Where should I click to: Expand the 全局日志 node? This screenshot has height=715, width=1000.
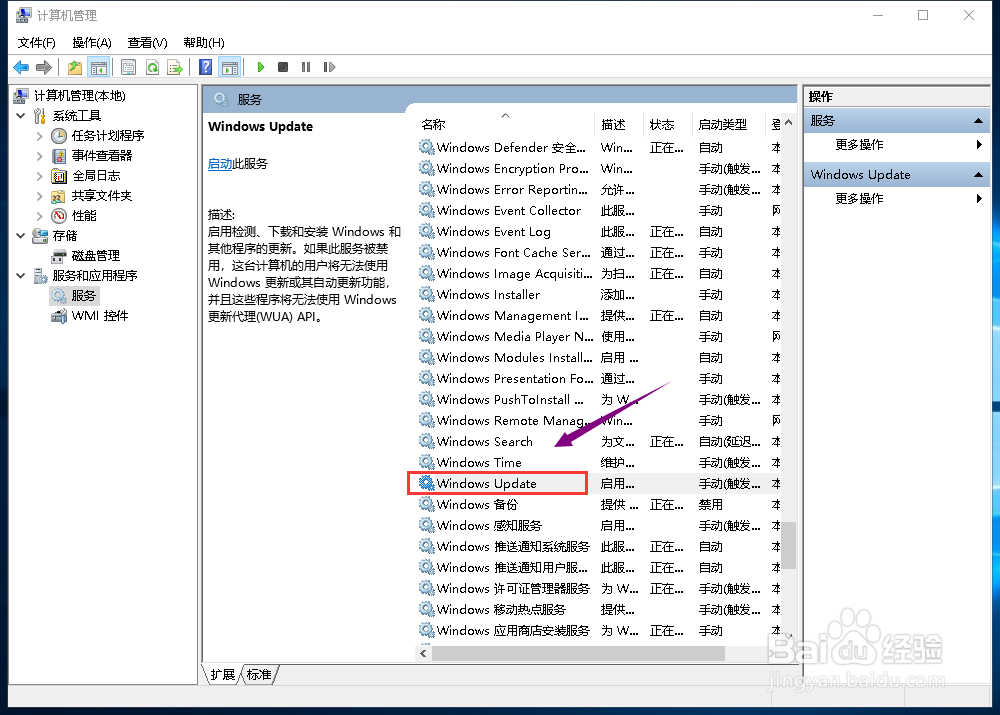click(40, 175)
